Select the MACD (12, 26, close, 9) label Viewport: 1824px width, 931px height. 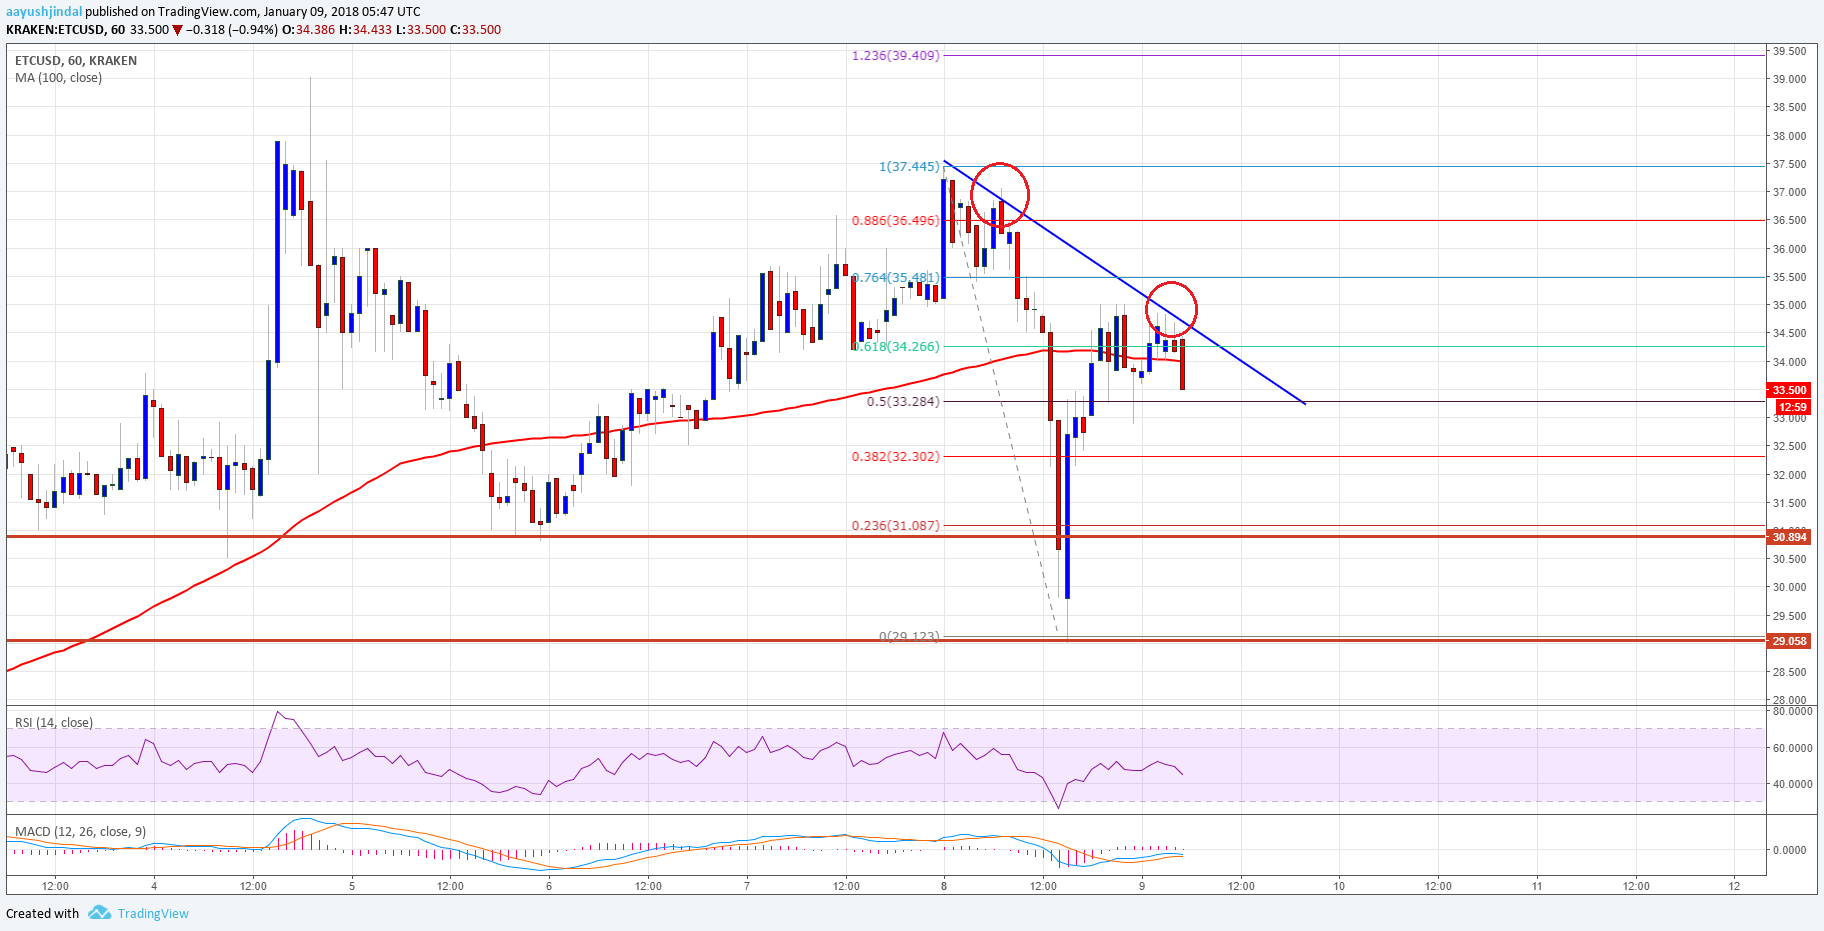pos(80,831)
